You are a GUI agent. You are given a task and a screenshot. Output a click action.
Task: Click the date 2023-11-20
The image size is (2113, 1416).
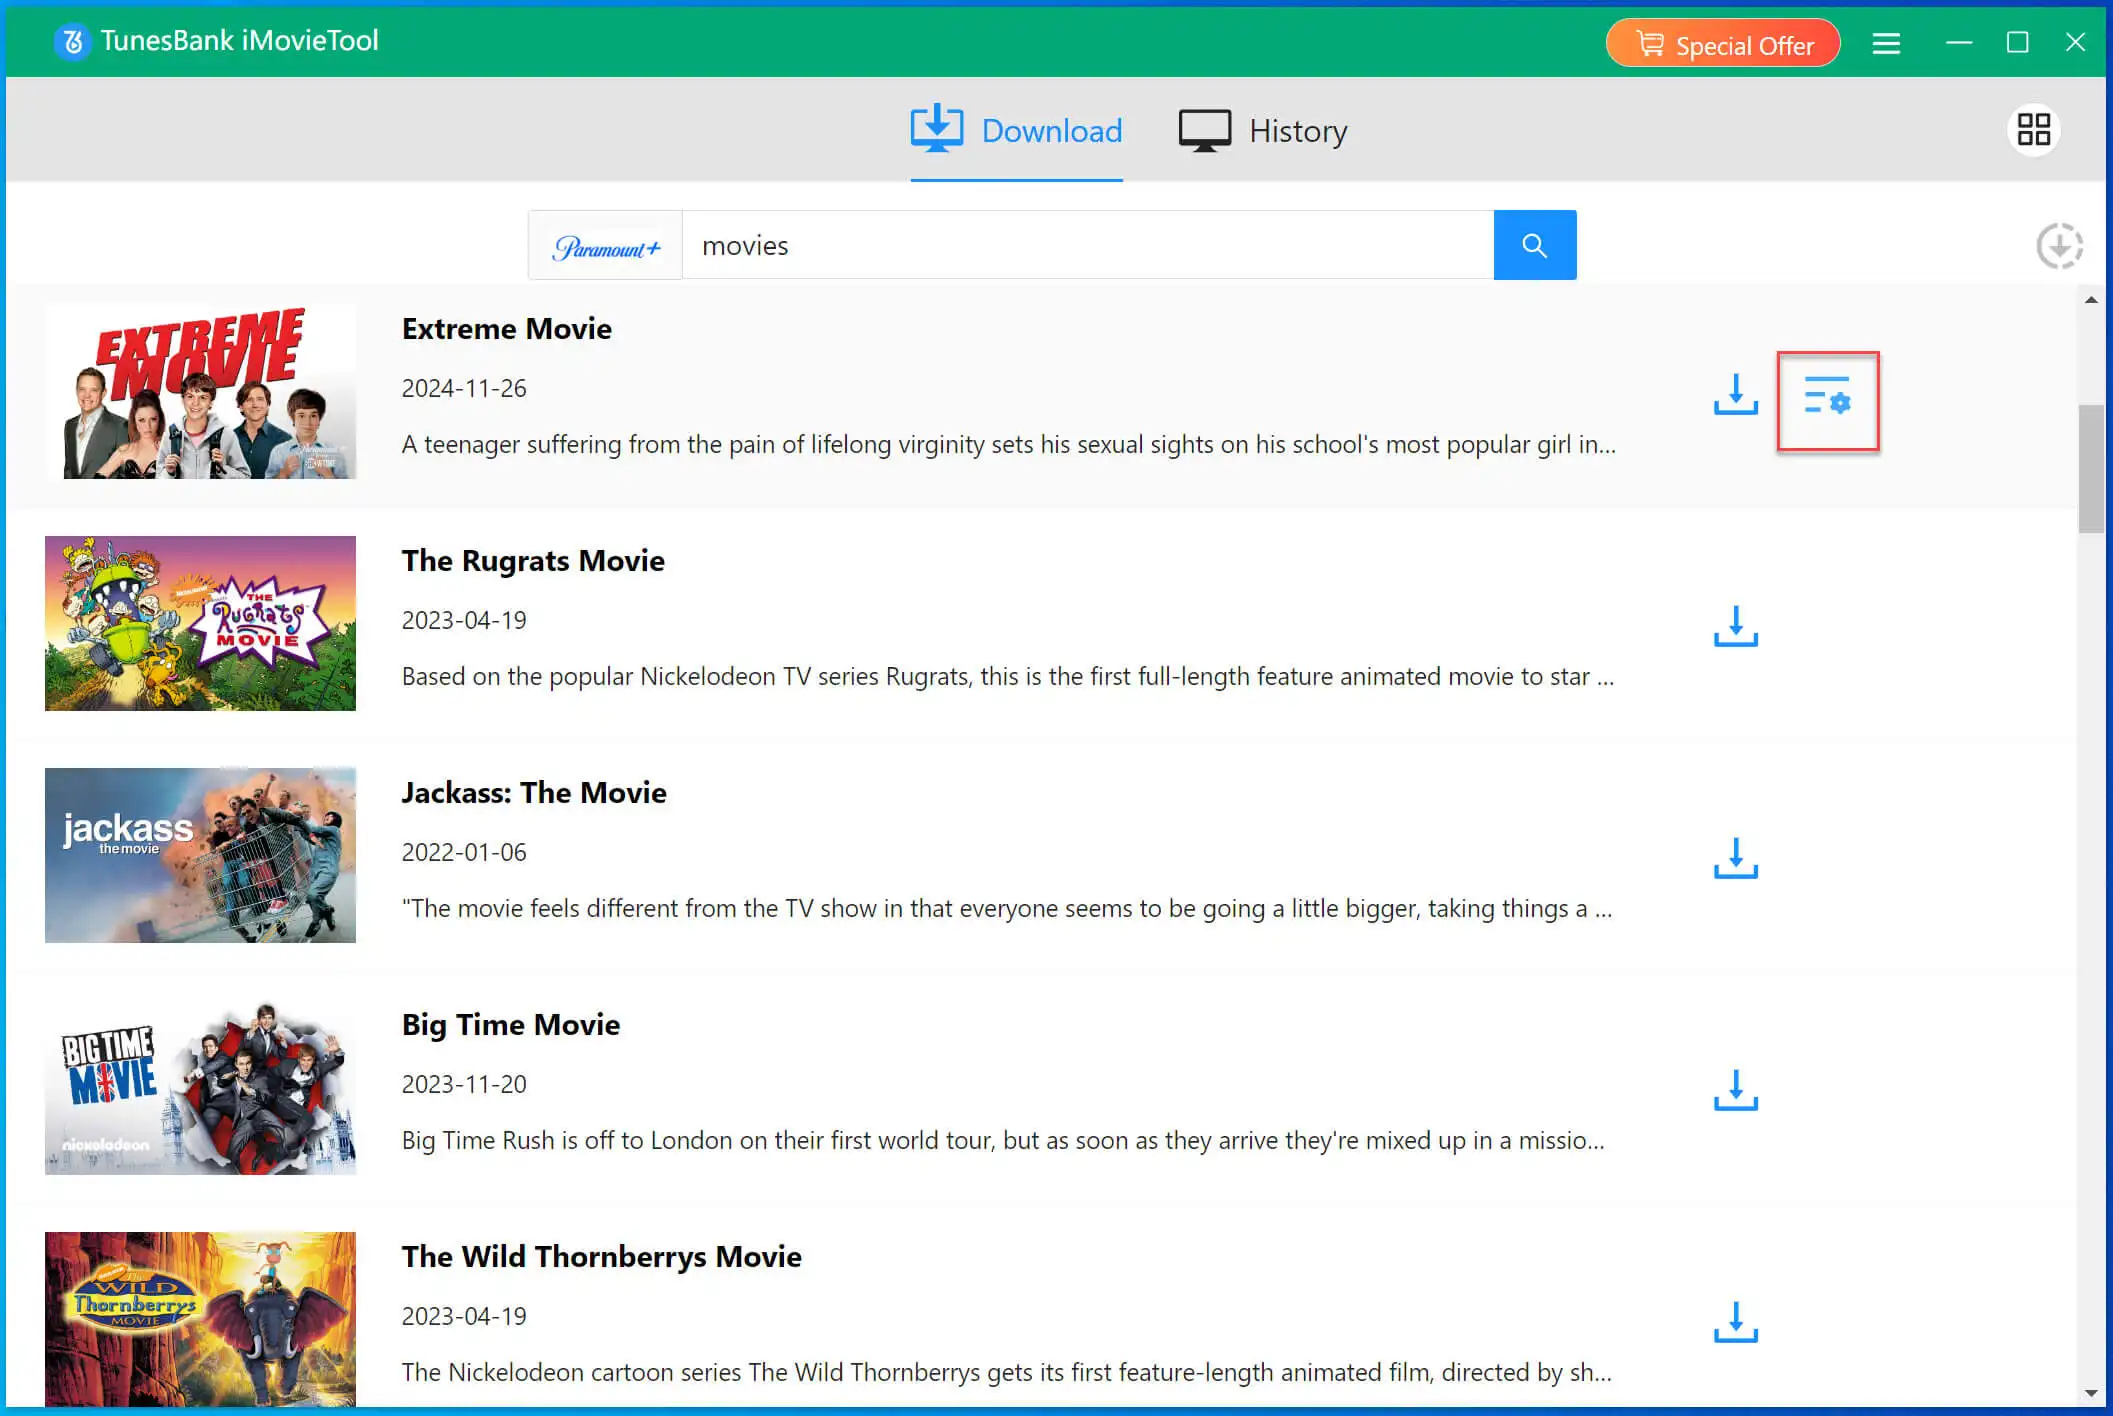tap(464, 1084)
